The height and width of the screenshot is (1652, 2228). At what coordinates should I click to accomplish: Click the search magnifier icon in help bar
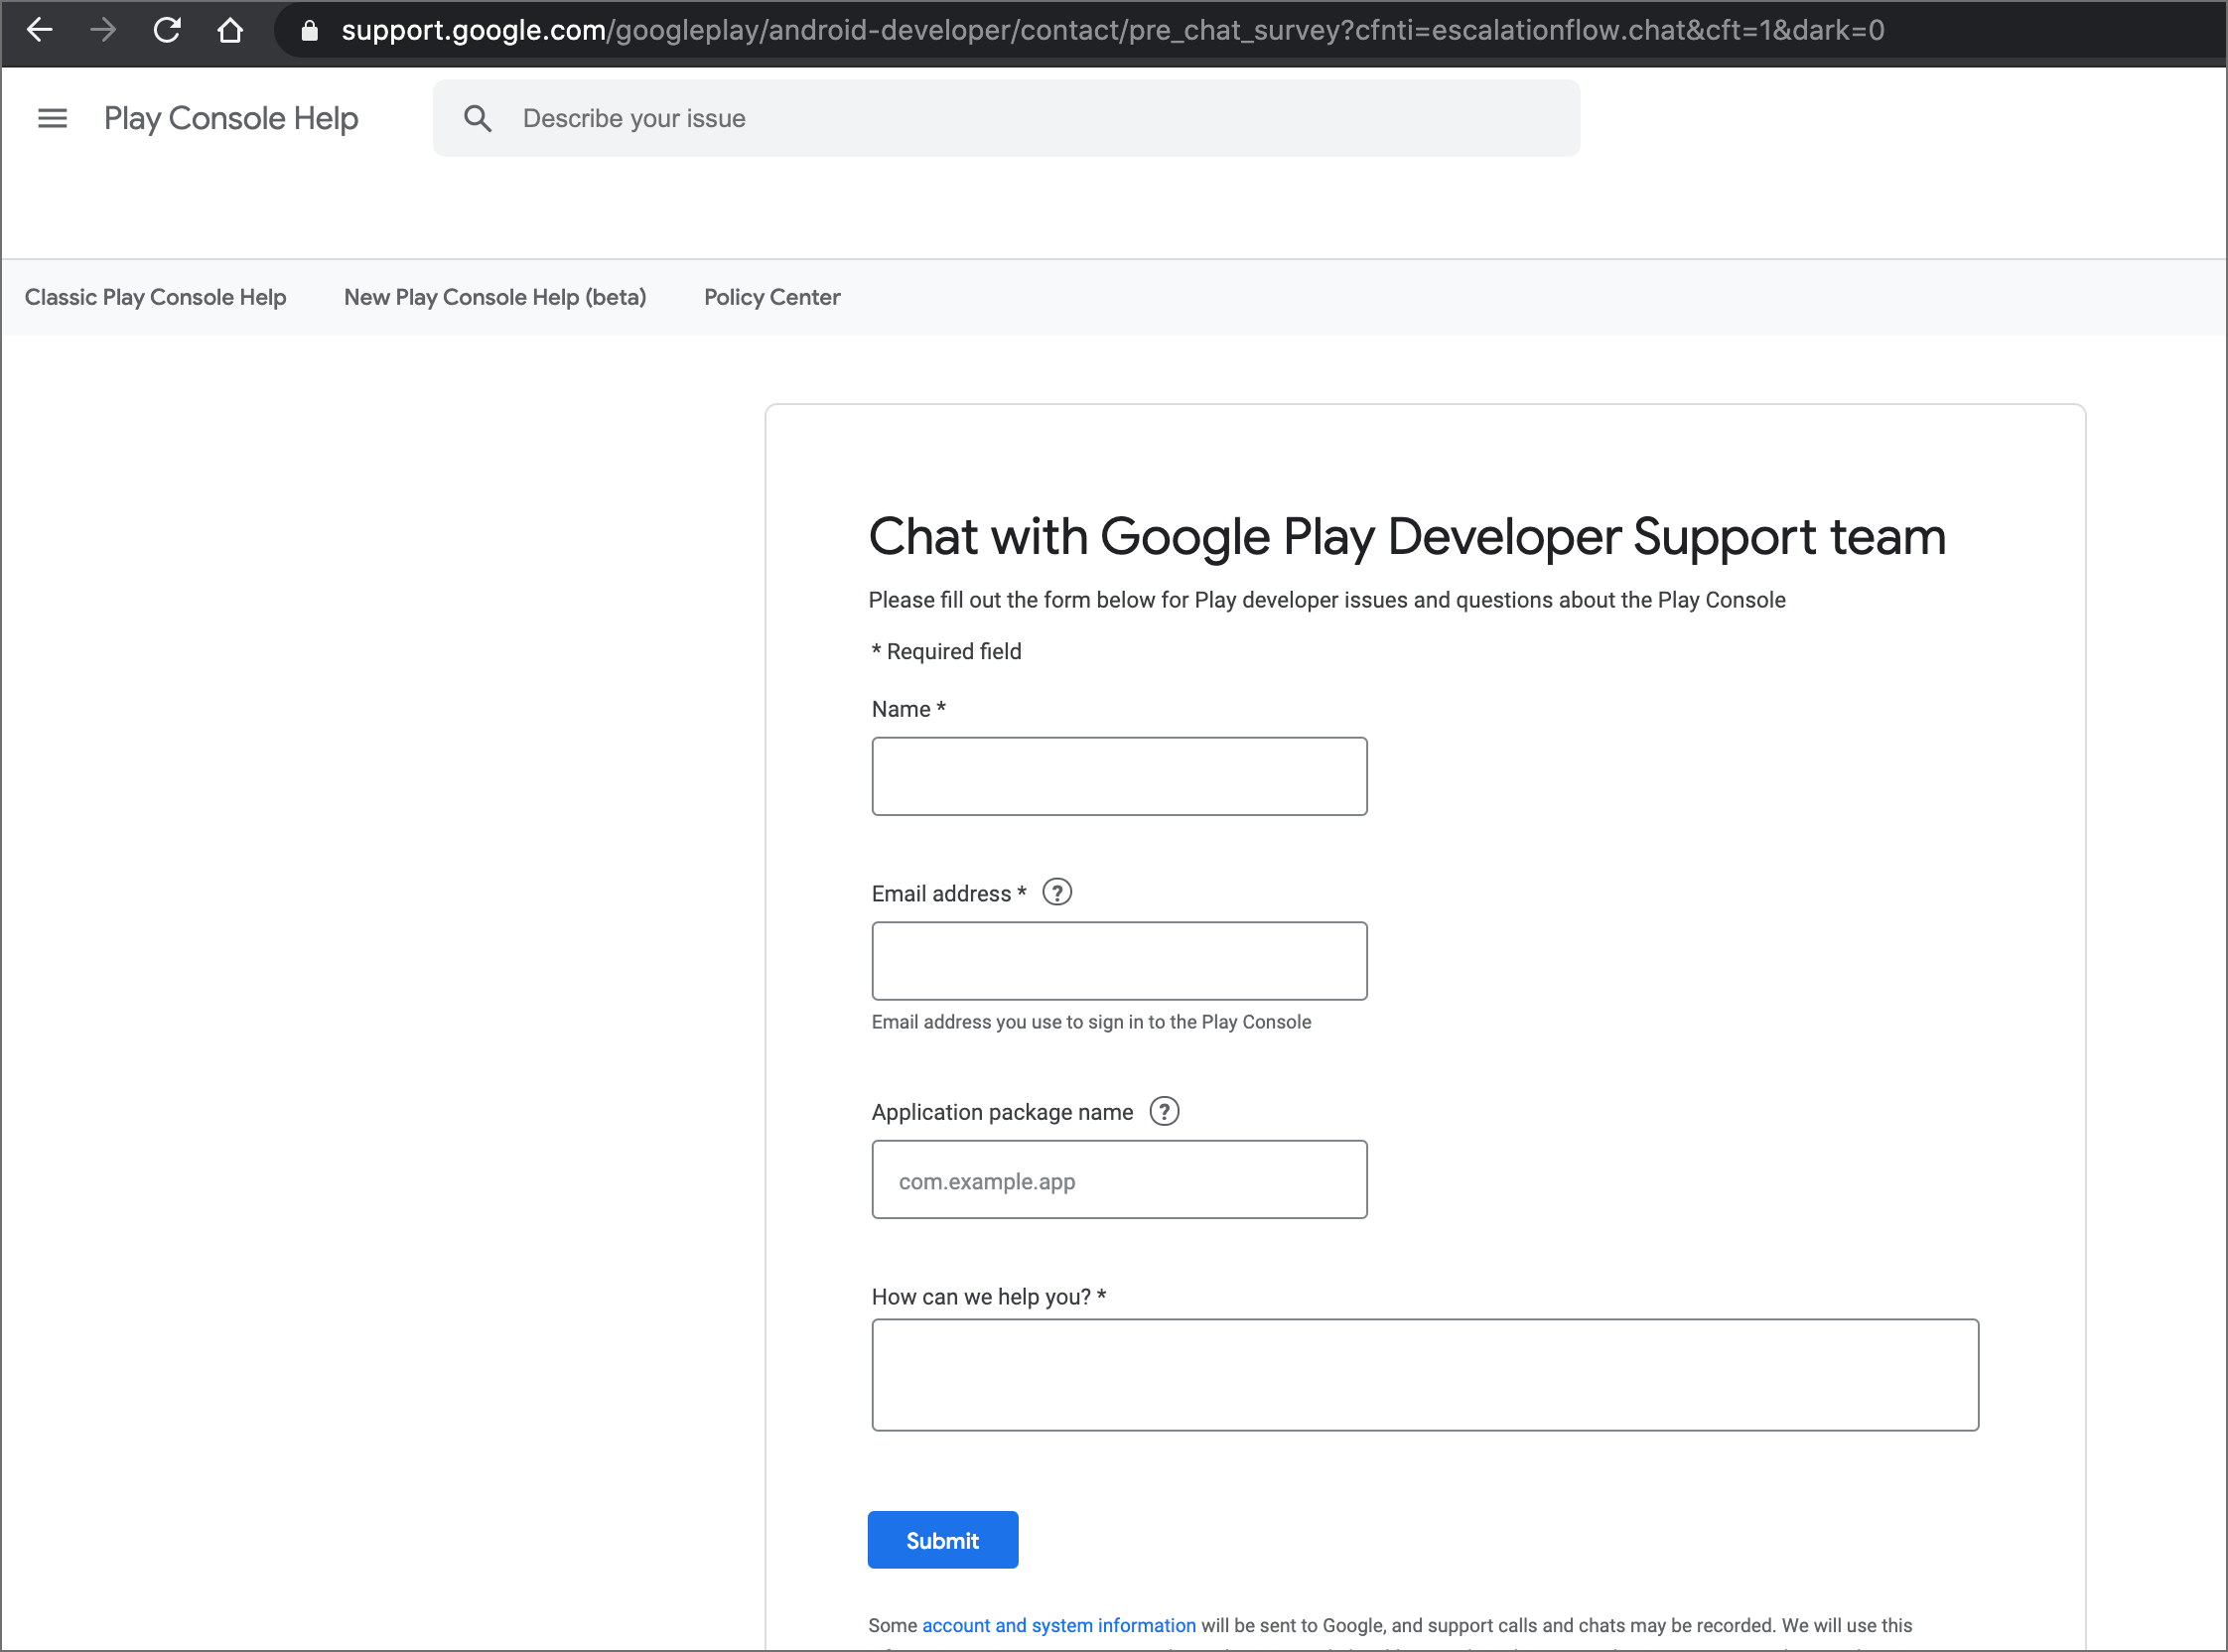click(x=479, y=118)
